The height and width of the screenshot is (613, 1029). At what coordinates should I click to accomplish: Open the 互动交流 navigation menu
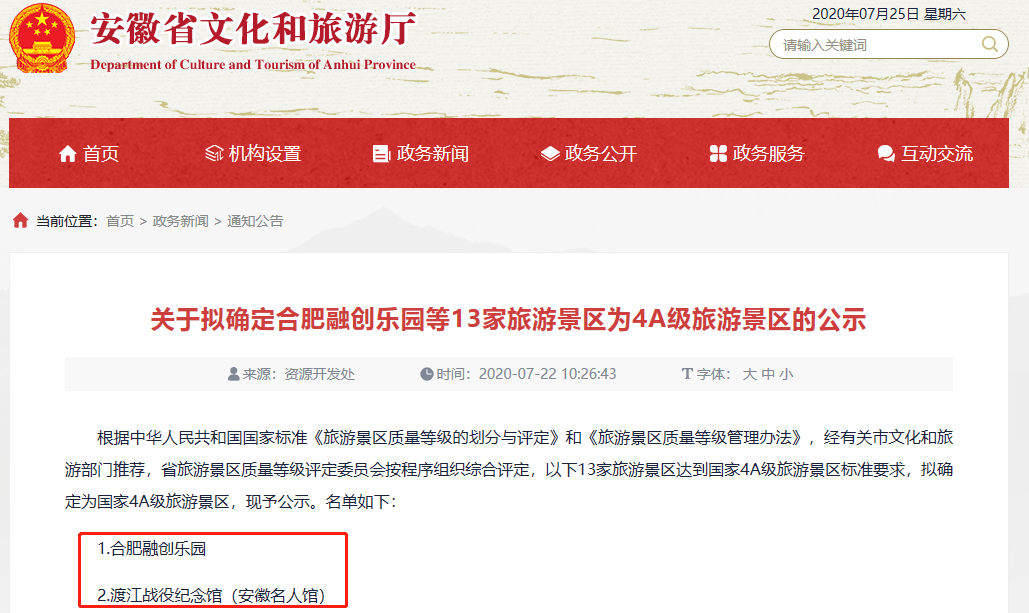925,154
